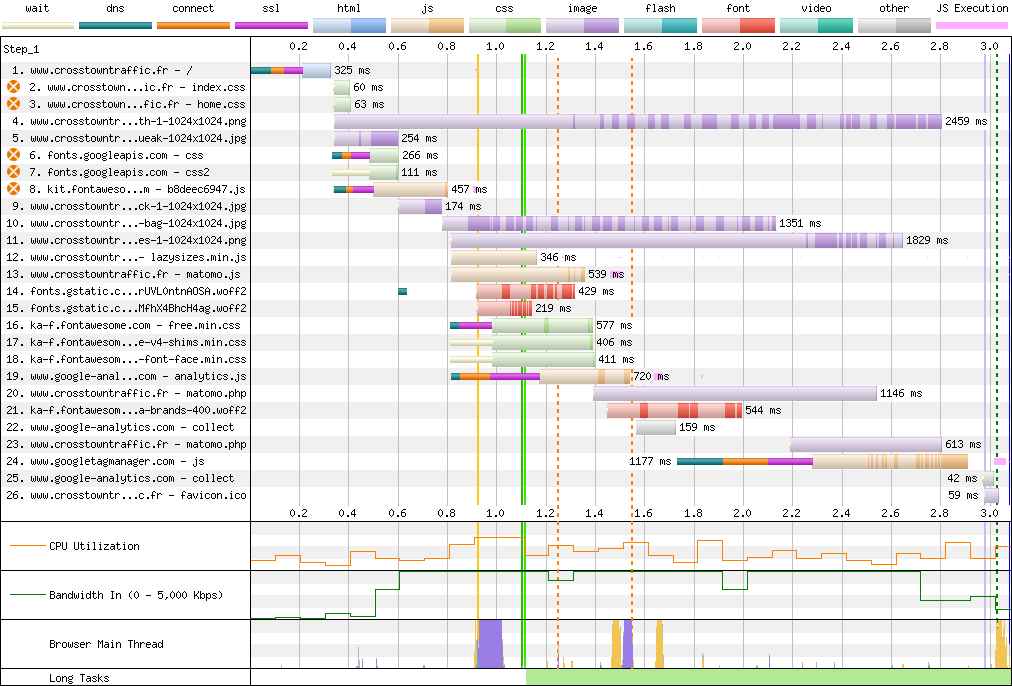Screen dimensions: 1012x686
Task: Click the font legend label
Action: tap(738, 8)
